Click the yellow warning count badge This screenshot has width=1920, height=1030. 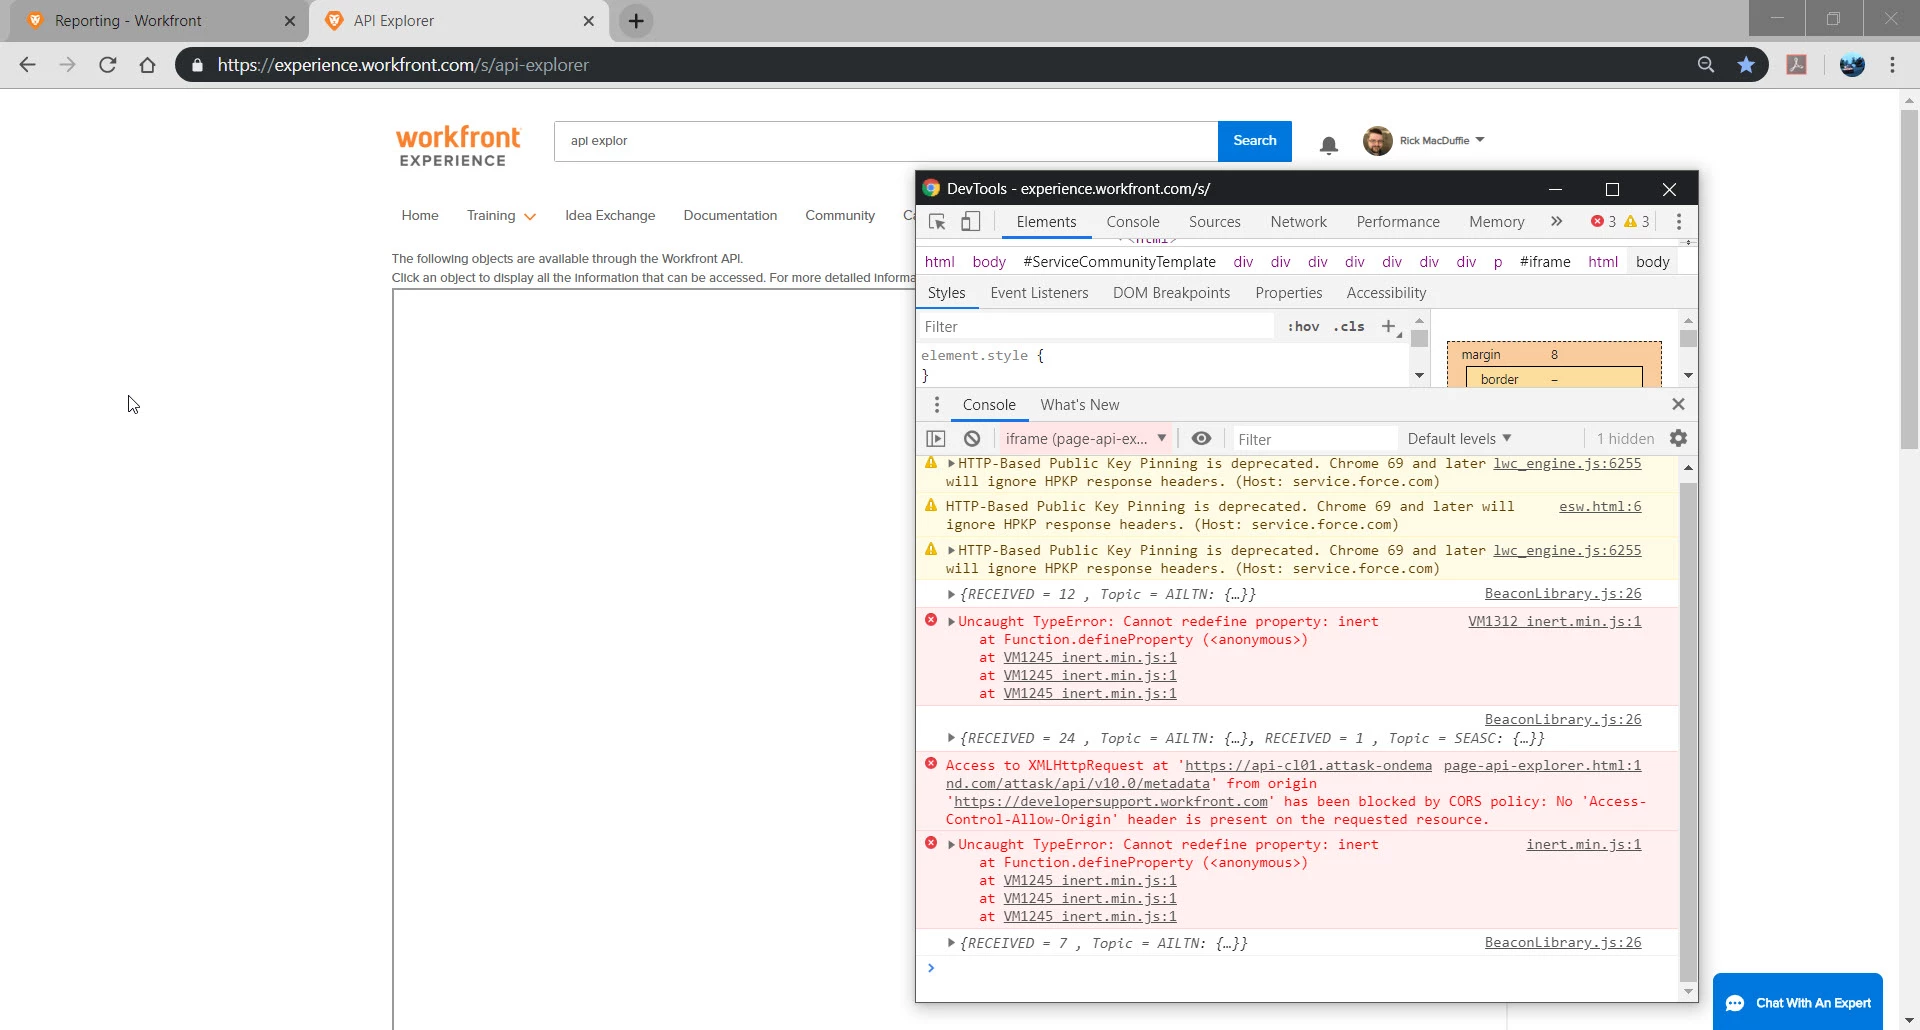click(1637, 222)
